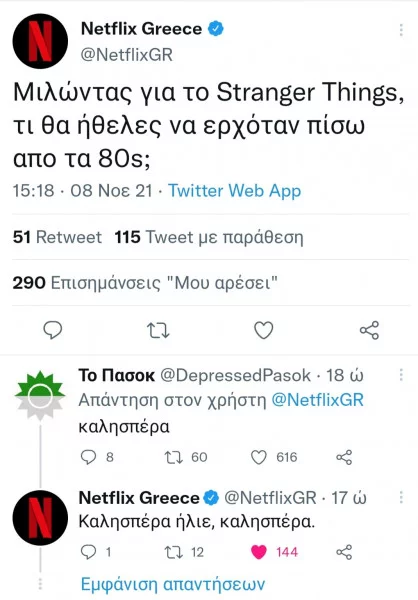Share the Το Πασοκ reply

click(x=344, y=457)
